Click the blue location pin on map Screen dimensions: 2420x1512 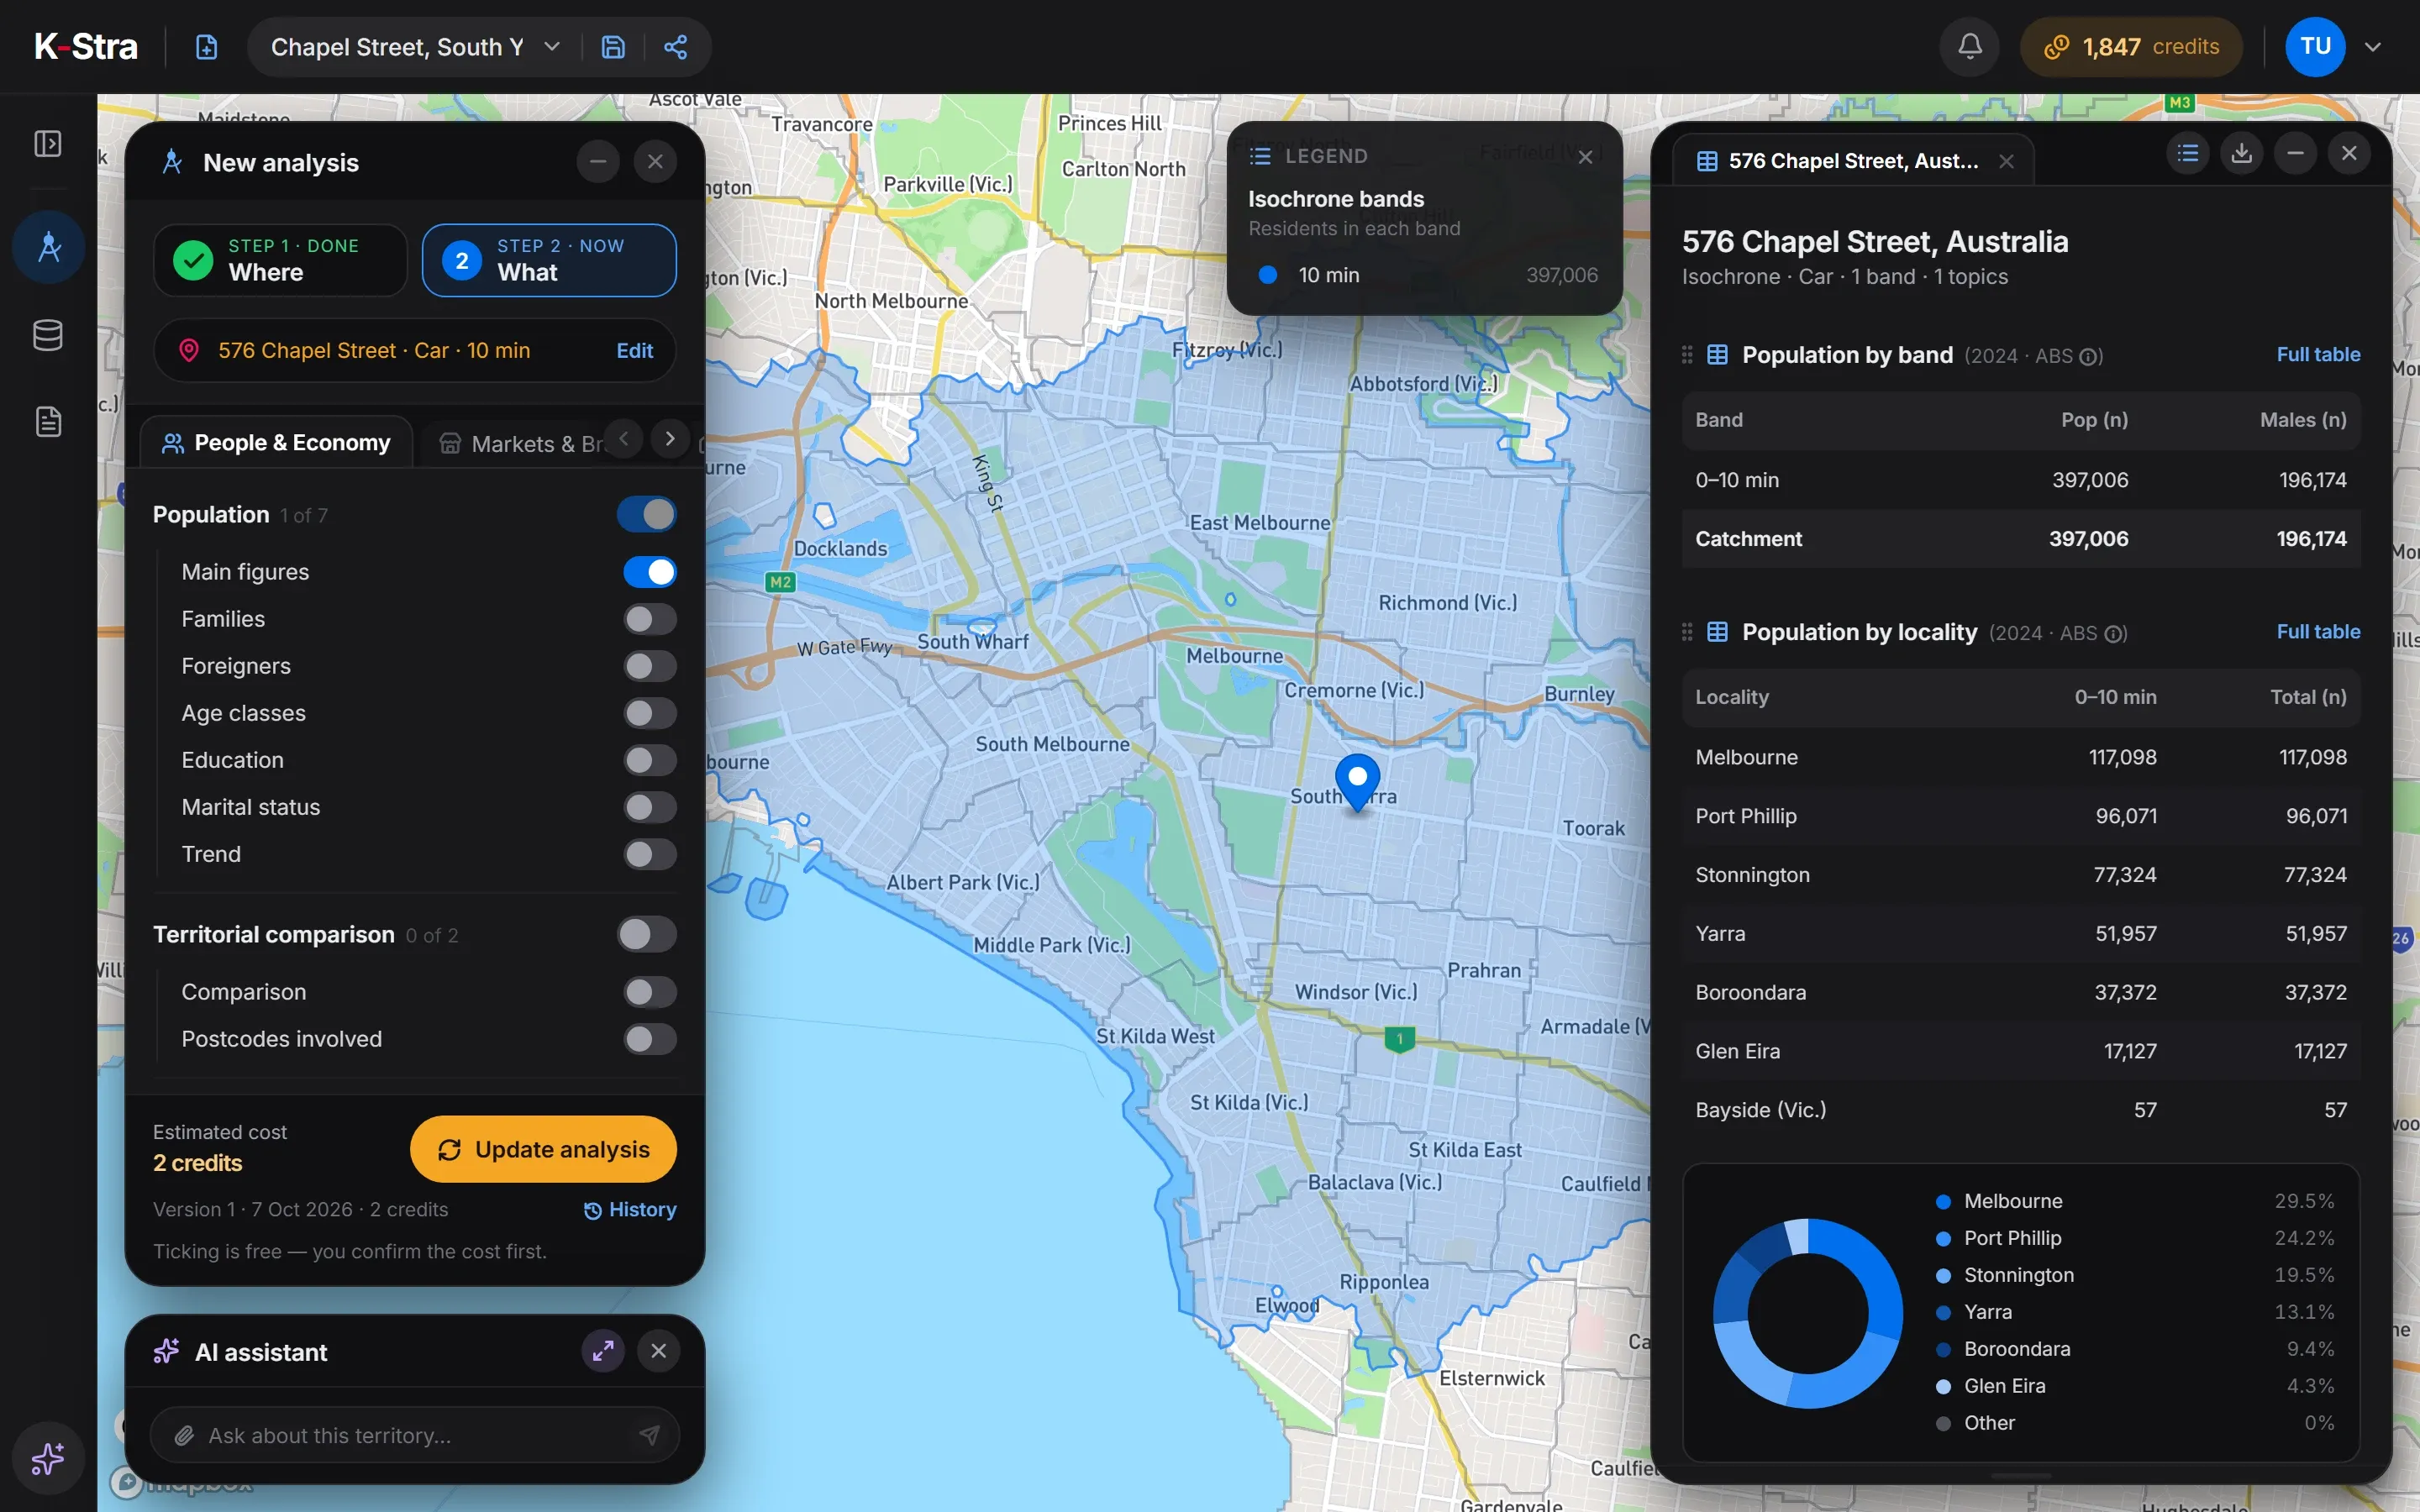coord(1357,782)
